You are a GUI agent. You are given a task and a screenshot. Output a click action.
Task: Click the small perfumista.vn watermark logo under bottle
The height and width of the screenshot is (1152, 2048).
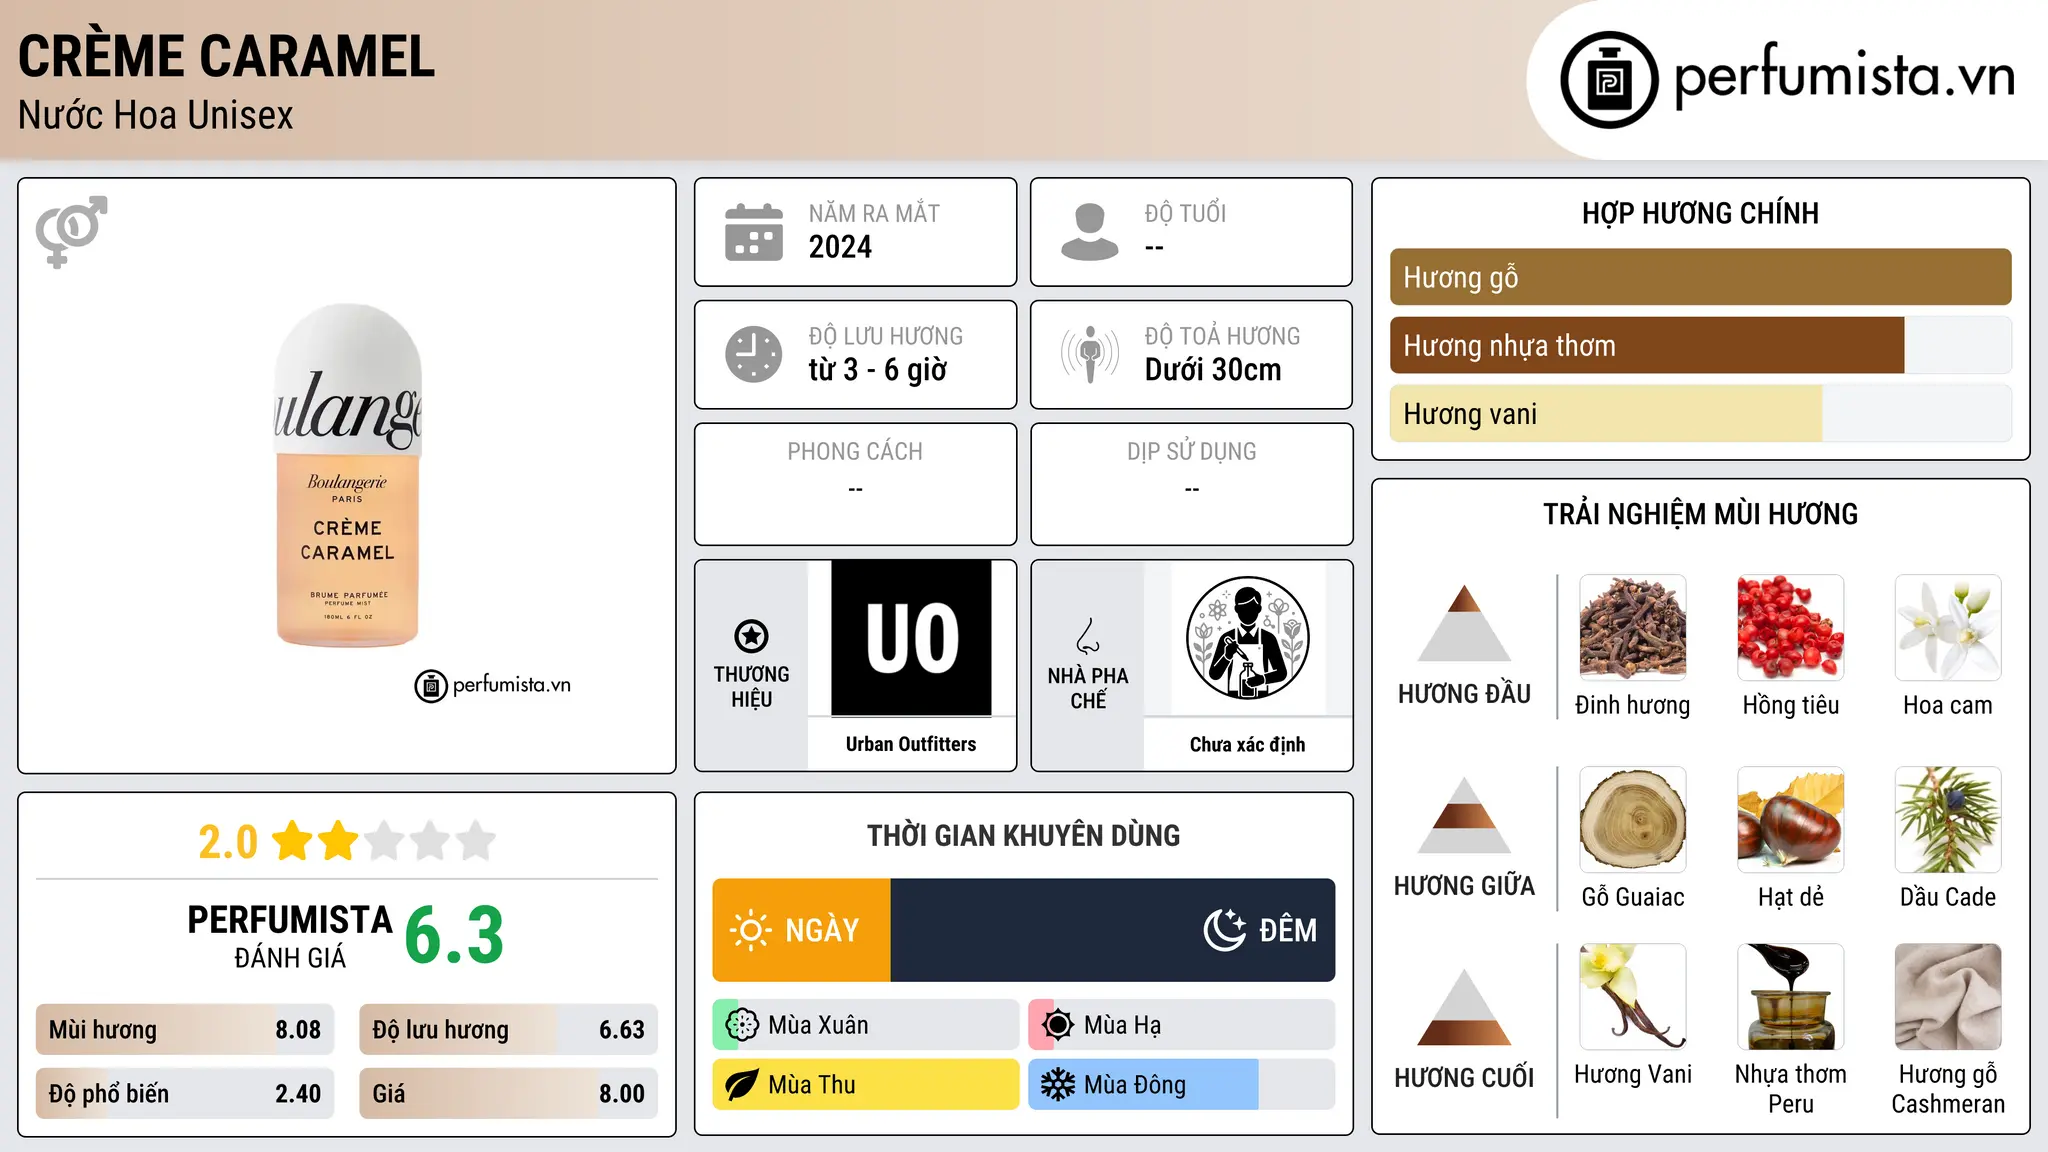click(x=493, y=686)
